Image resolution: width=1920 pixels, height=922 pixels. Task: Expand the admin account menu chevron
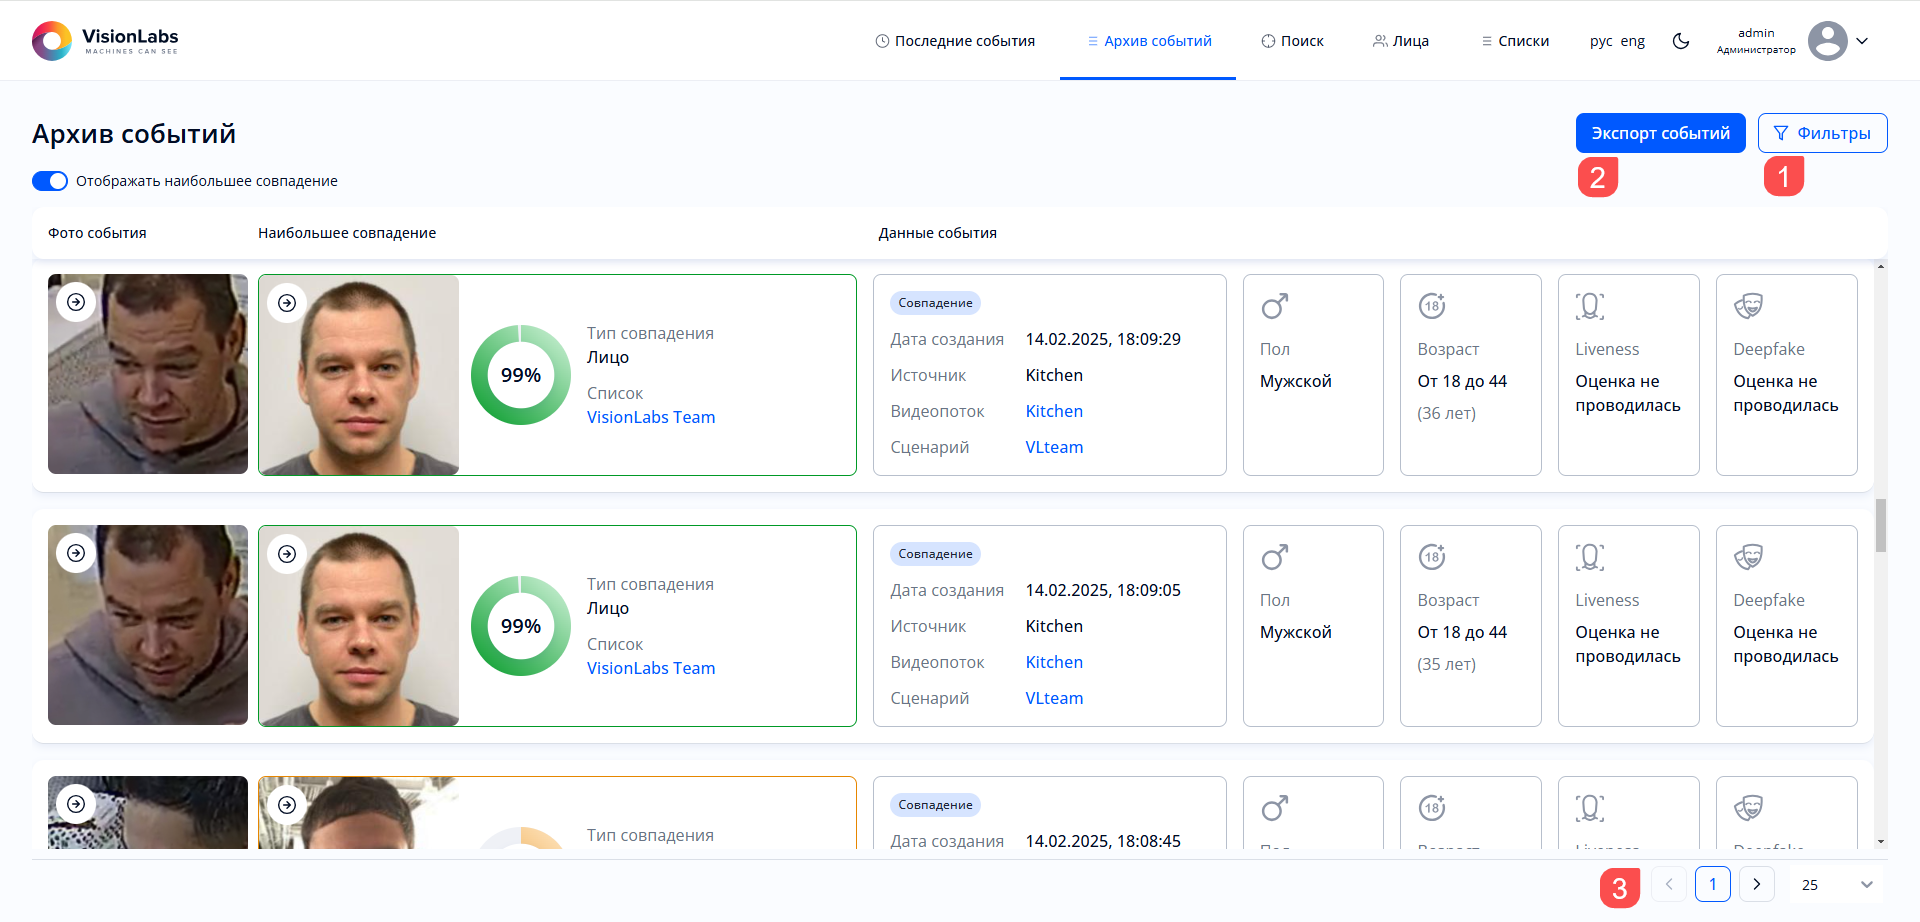click(1862, 41)
